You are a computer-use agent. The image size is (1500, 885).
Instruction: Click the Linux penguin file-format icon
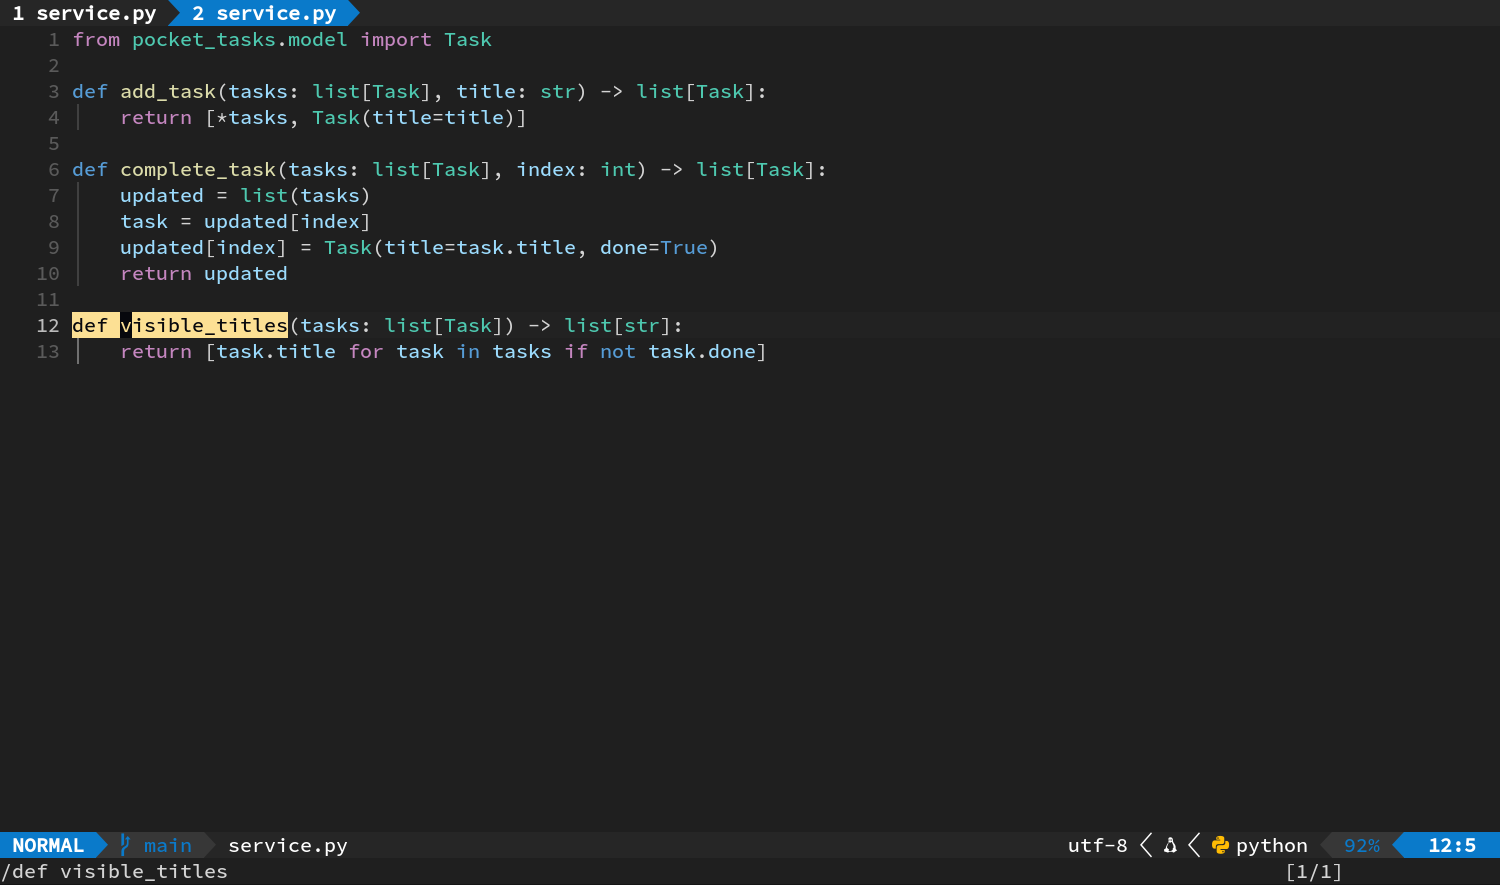coord(1170,845)
